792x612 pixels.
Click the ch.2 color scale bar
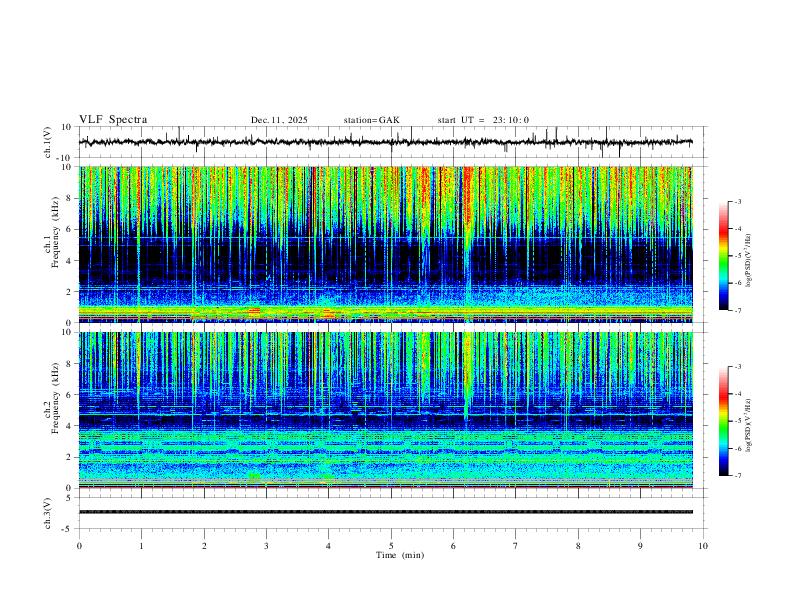724,421
